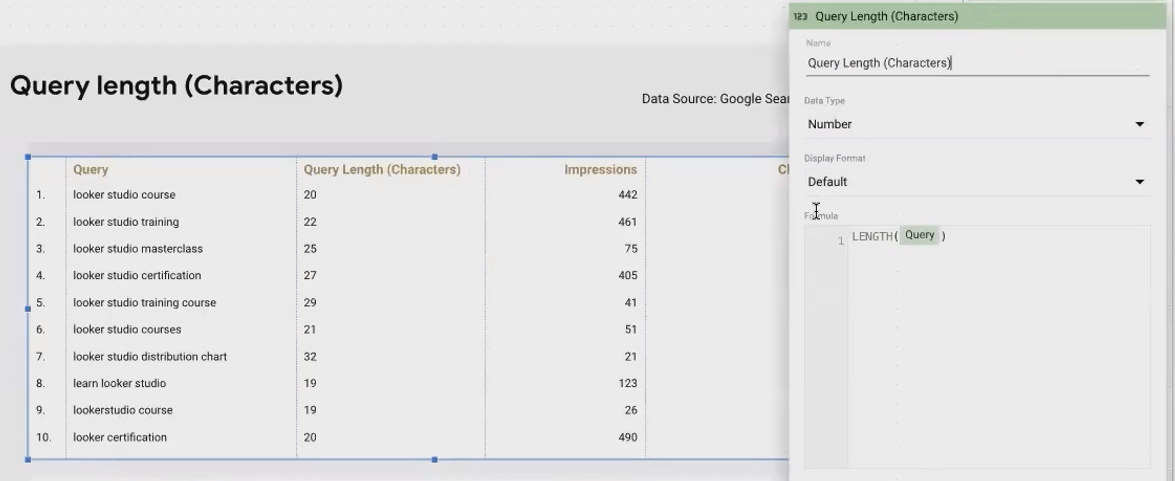Screen dimensions: 1175x481
Task: Click the length value 25 for masterclass row
Action: (x=310, y=249)
